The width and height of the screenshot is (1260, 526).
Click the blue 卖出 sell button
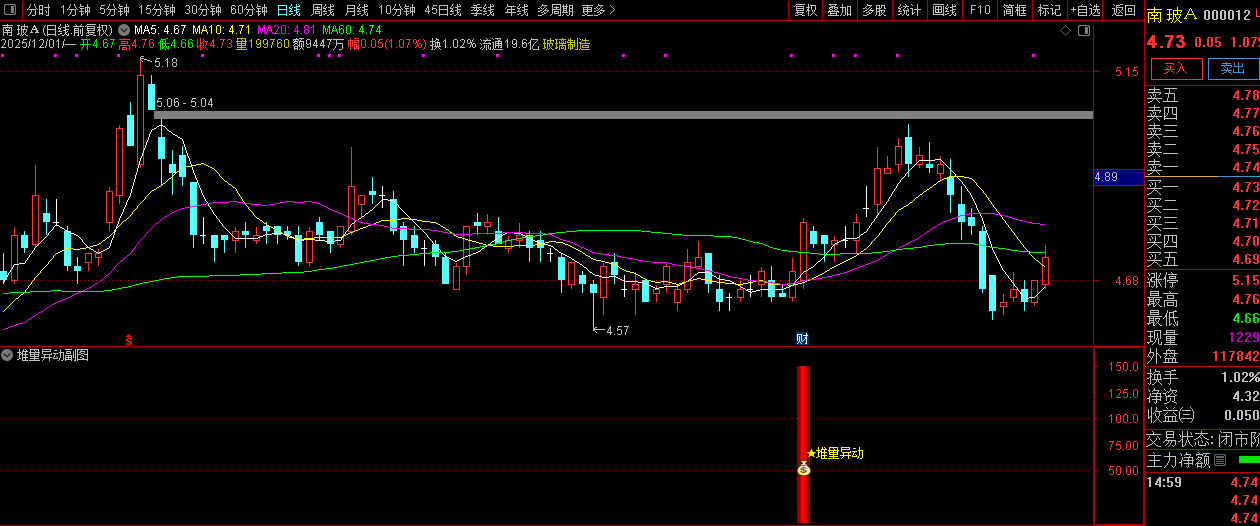pos(1233,68)
